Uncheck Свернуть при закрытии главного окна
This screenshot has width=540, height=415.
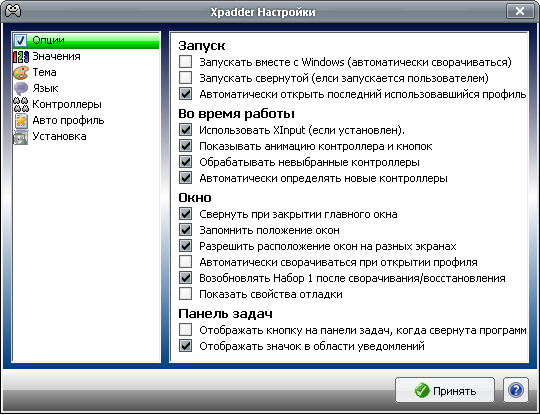pos(186,214)
